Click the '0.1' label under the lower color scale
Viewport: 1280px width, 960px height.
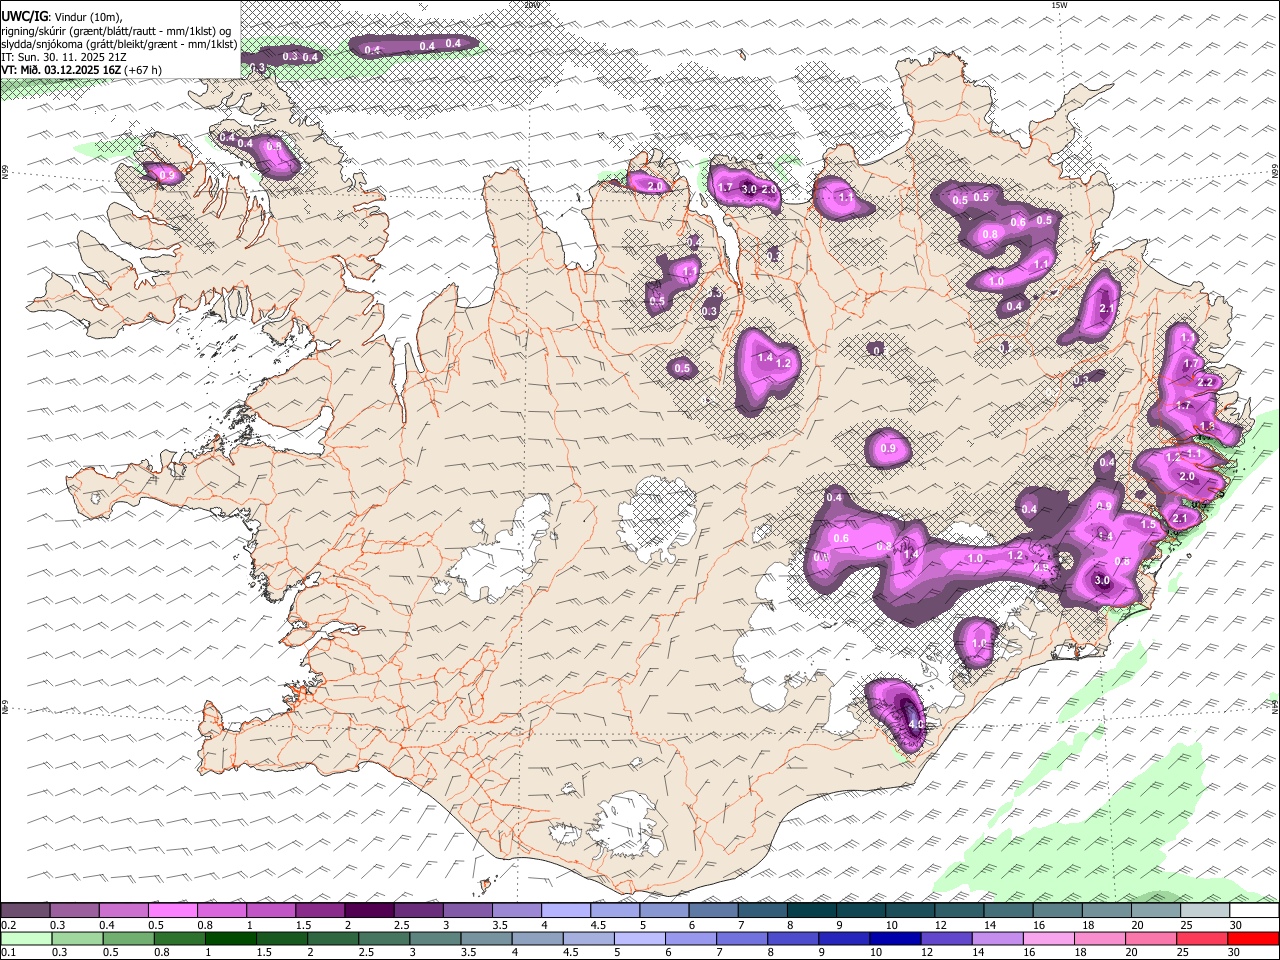(x=9, y=952)
